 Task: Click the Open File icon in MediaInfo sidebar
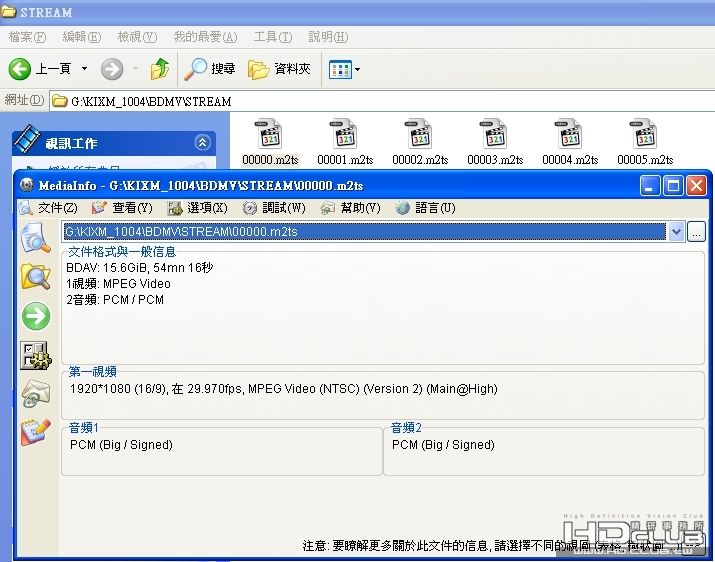point(36,237)
